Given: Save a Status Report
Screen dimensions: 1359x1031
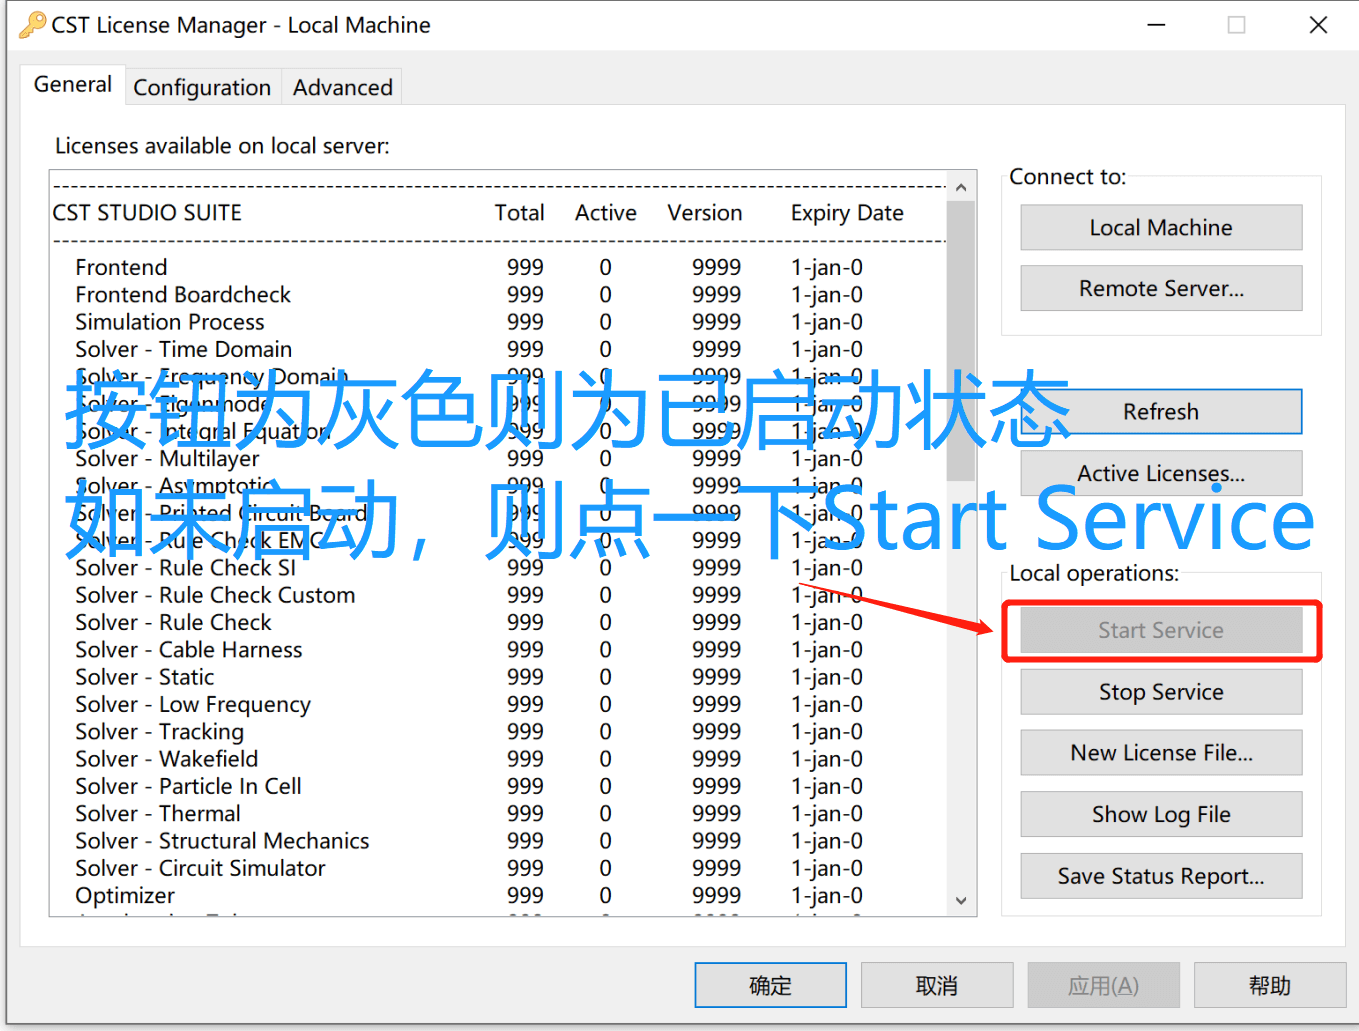Looking at the screenshot, I should [x=1159, y=876].
